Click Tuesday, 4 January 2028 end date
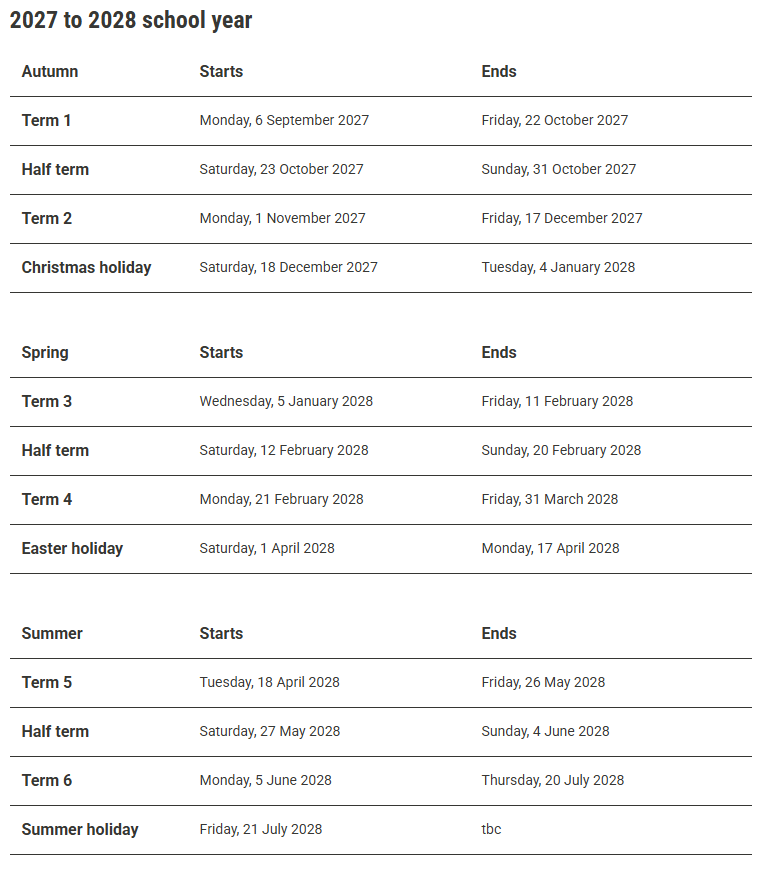771x871 pixels. click(558, 268)
